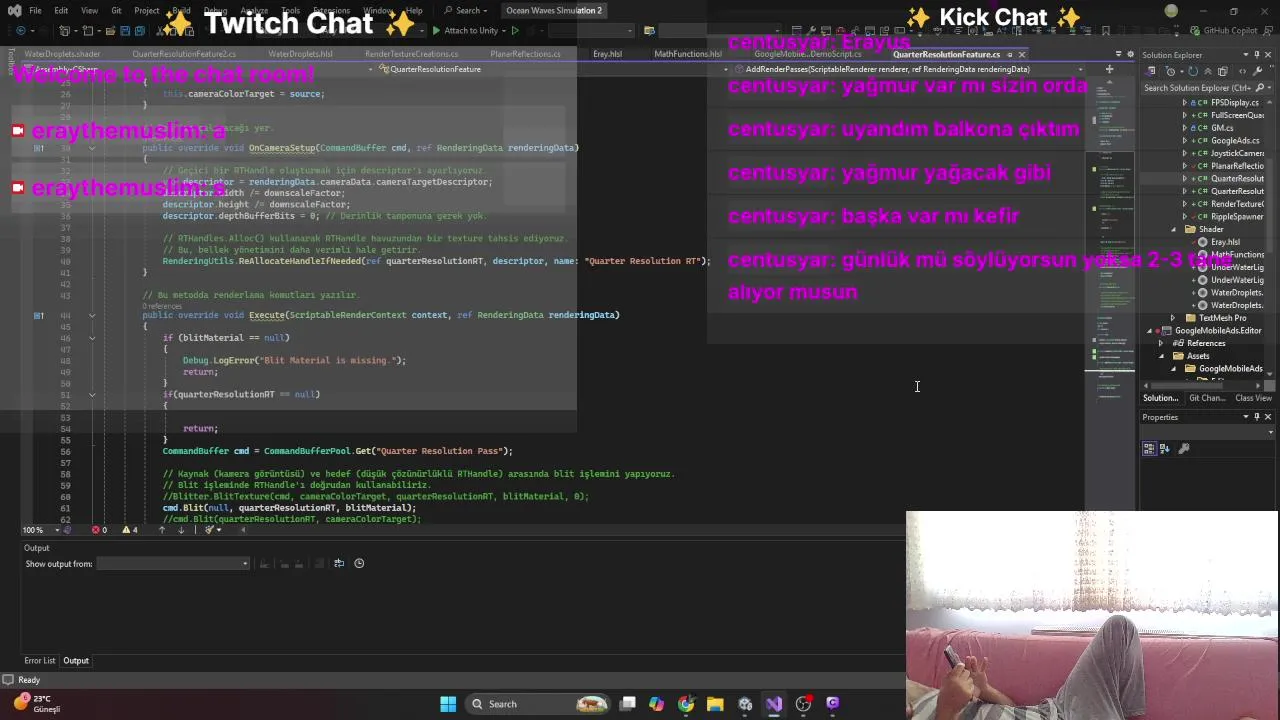Open Windows Start menu

(448, 704)
